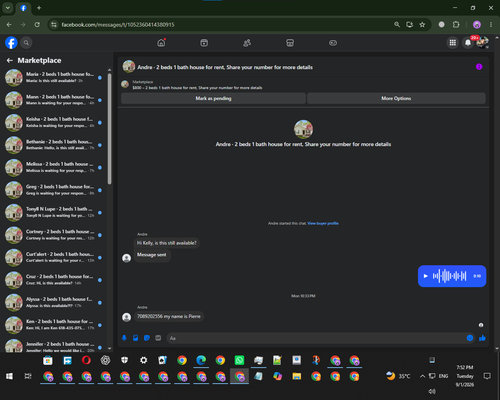The height and width of the screenshot is (400, 500).
Task: Click browser address bar URL
Action: click(118, 25)
